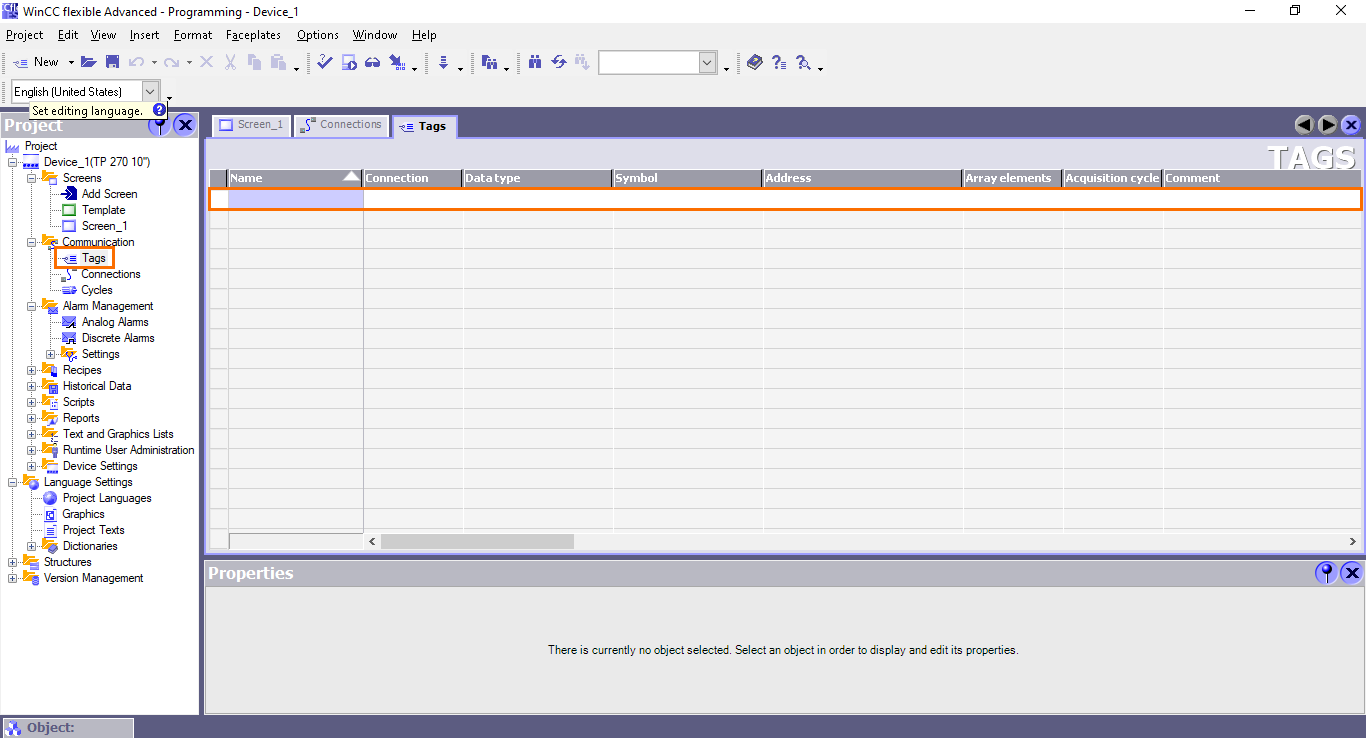Expand the Scripts folder

(x=32, y=402)
